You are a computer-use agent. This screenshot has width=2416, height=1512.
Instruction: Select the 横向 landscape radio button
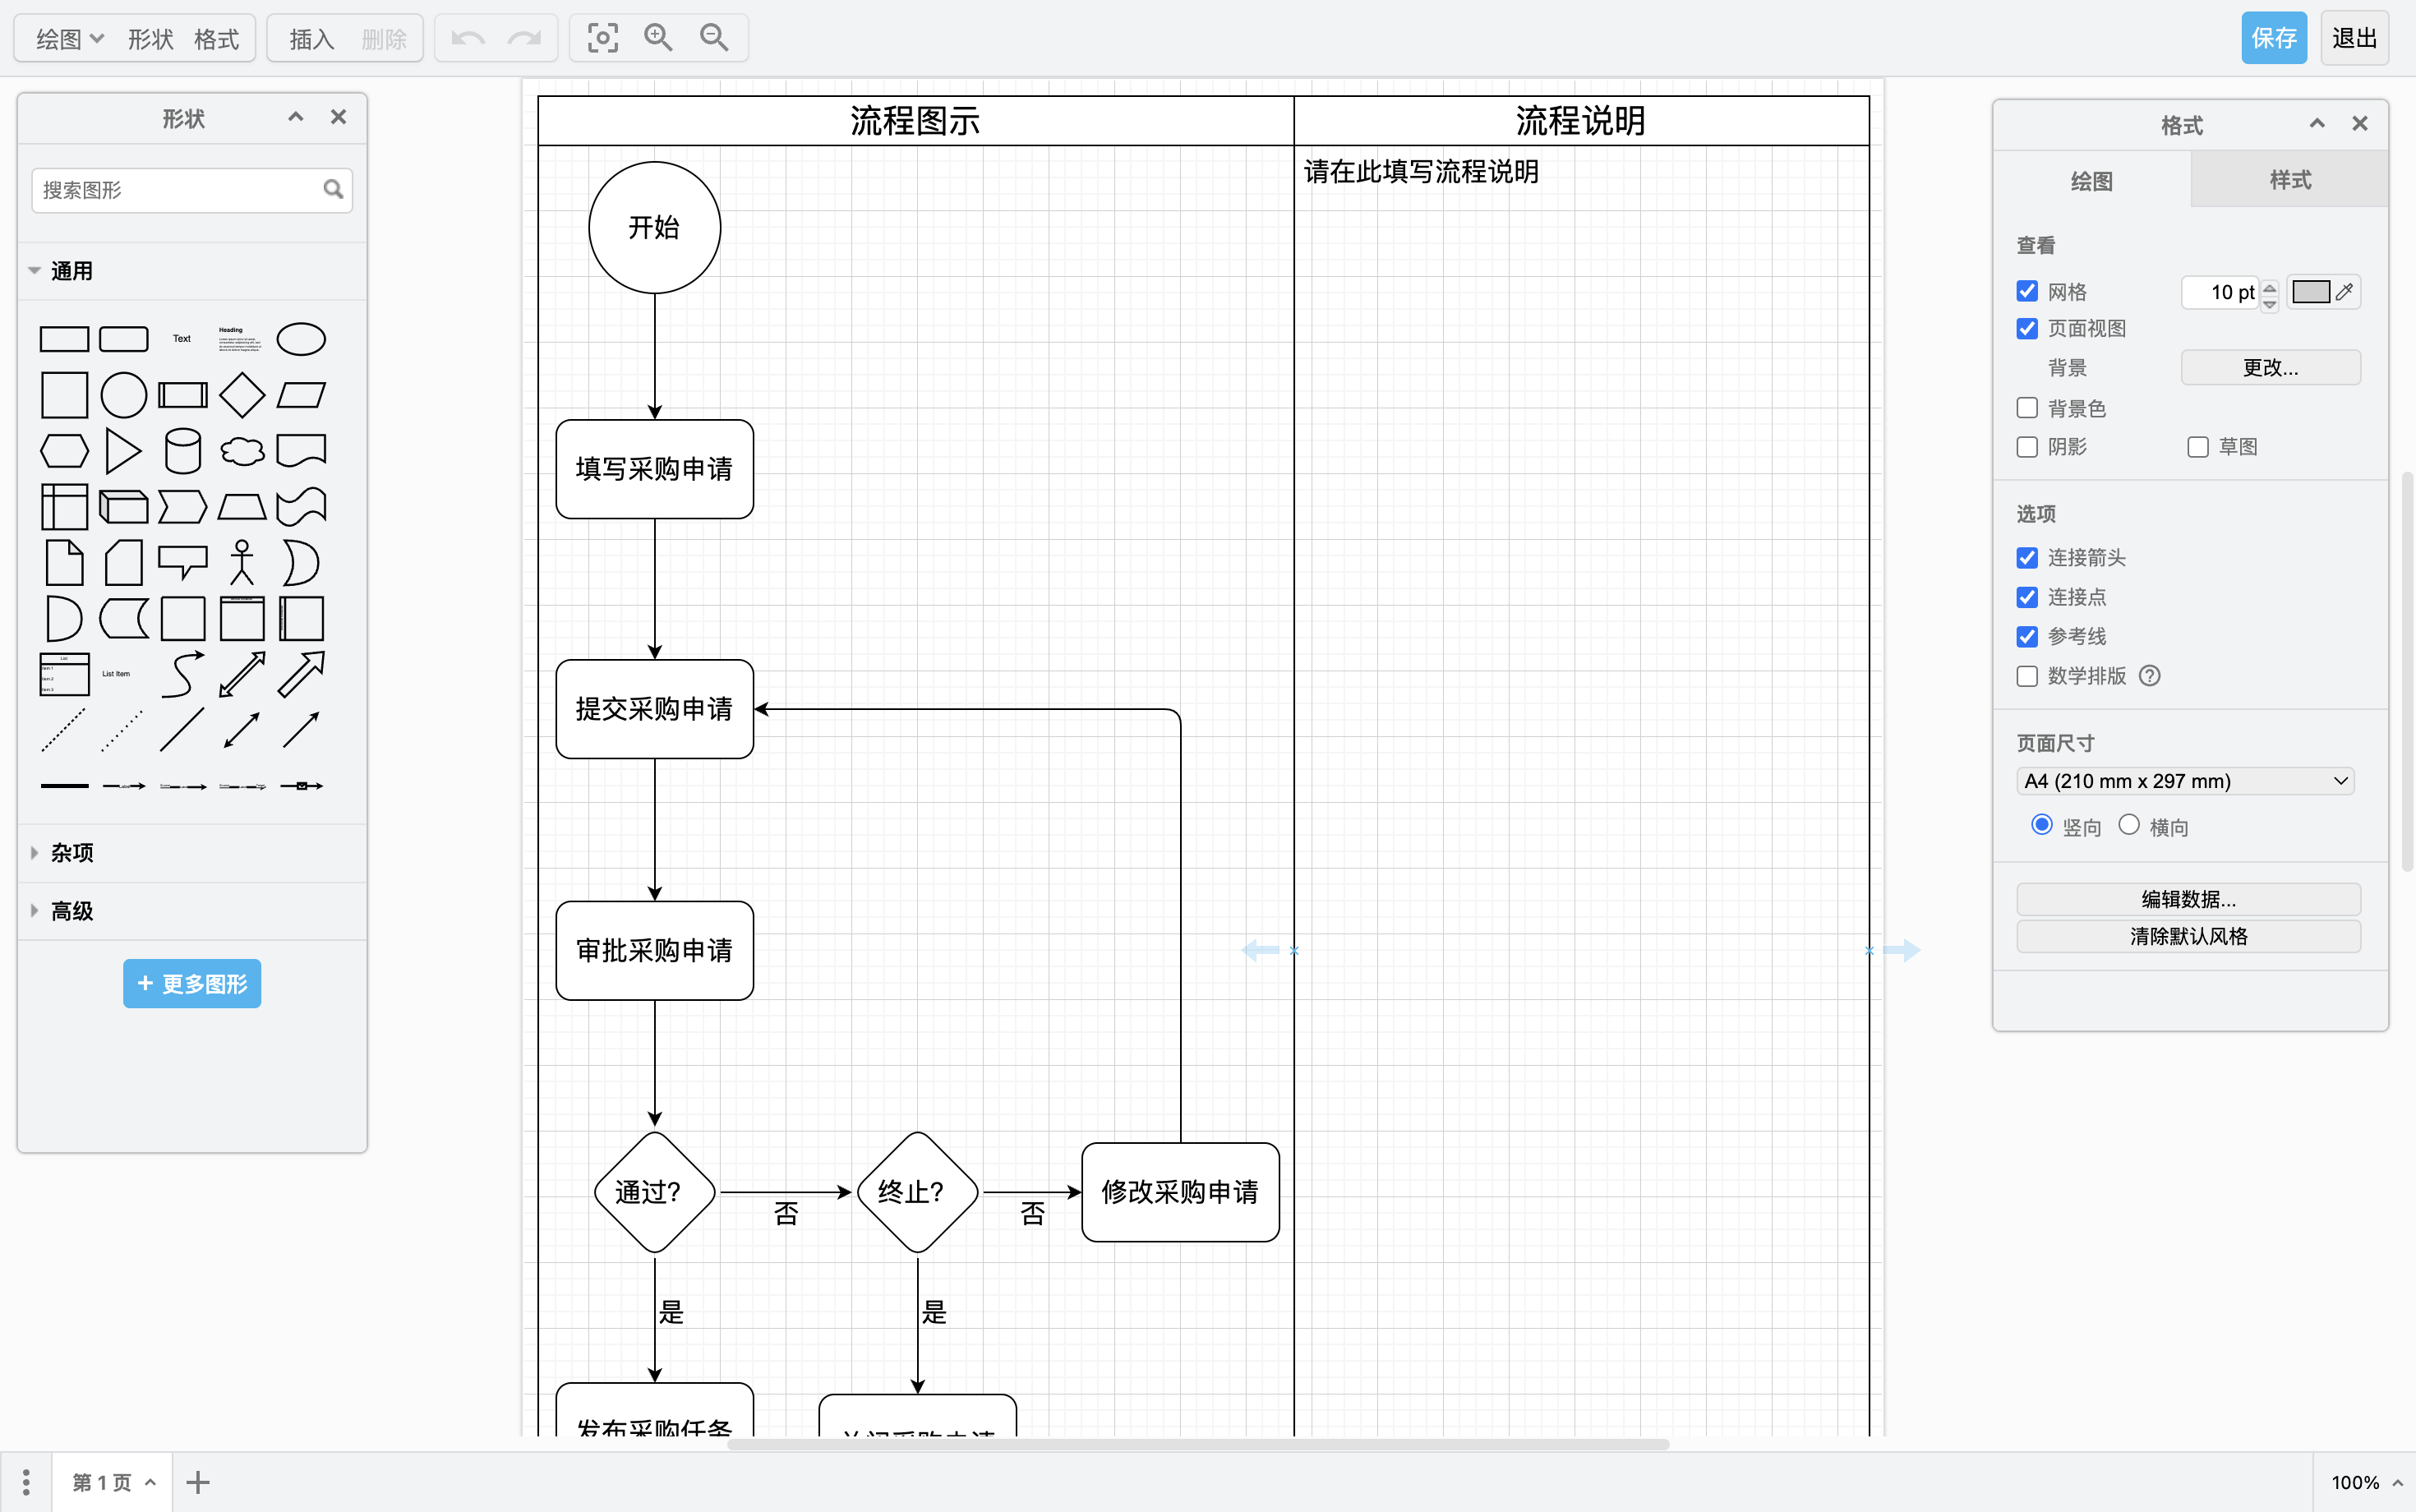point(2129,825)
